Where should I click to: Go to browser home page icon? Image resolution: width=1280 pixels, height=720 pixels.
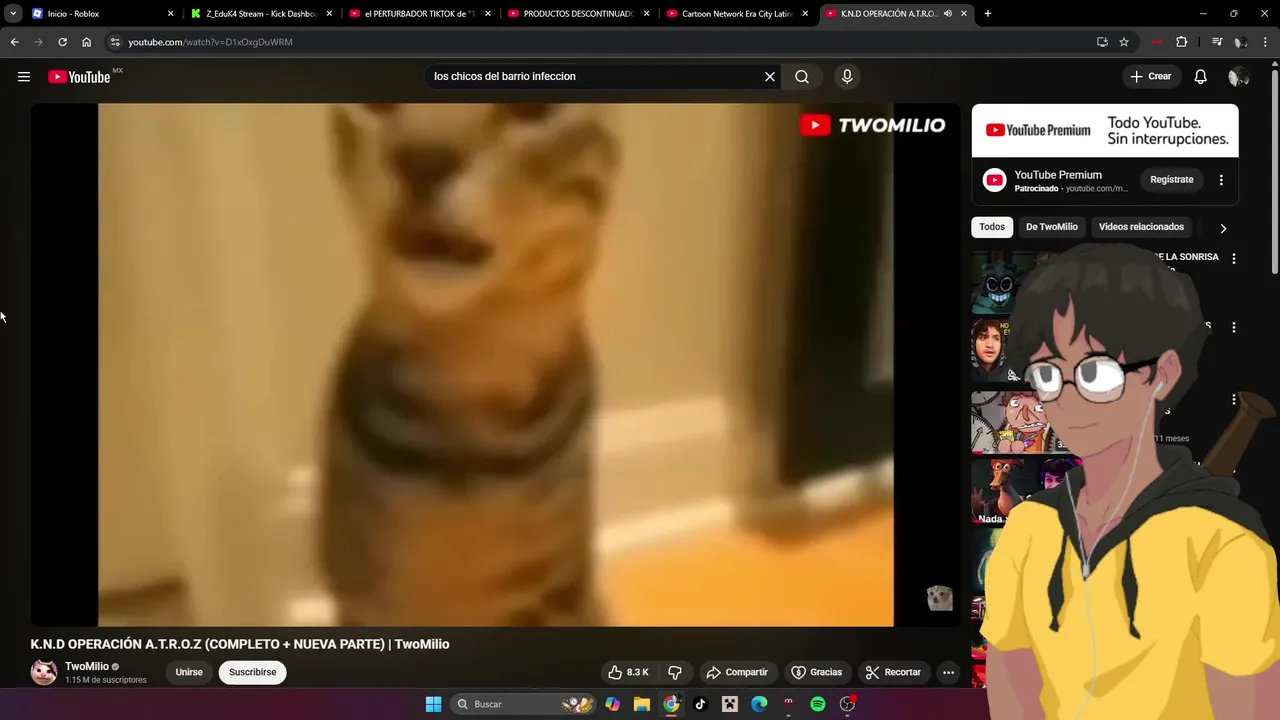[x=87, y=42]
